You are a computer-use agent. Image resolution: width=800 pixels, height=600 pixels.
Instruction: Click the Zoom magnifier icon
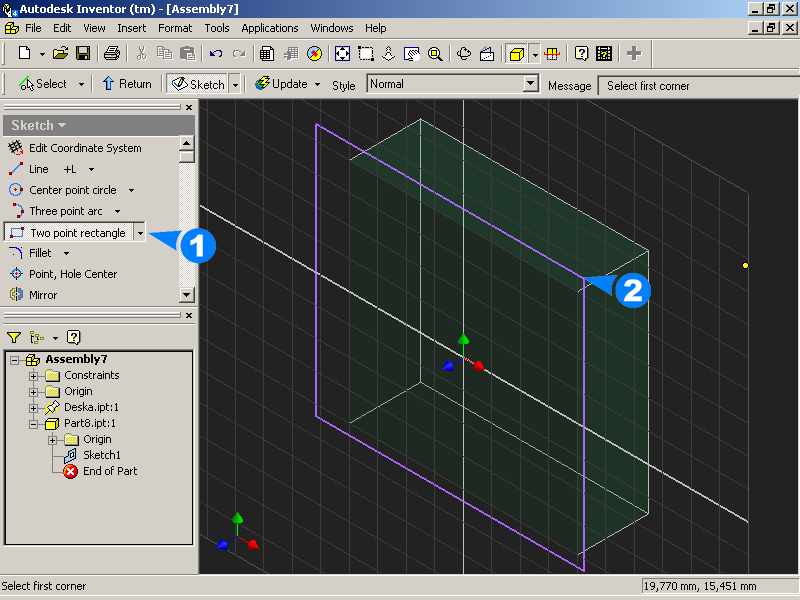coord(435,53)
